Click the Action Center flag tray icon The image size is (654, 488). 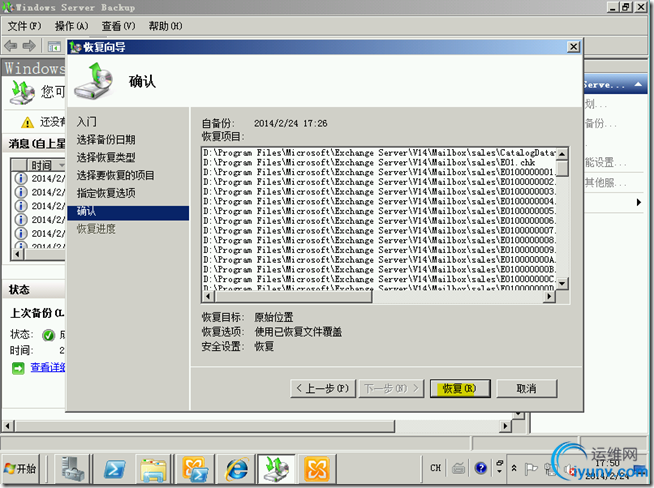coord(531,469)
